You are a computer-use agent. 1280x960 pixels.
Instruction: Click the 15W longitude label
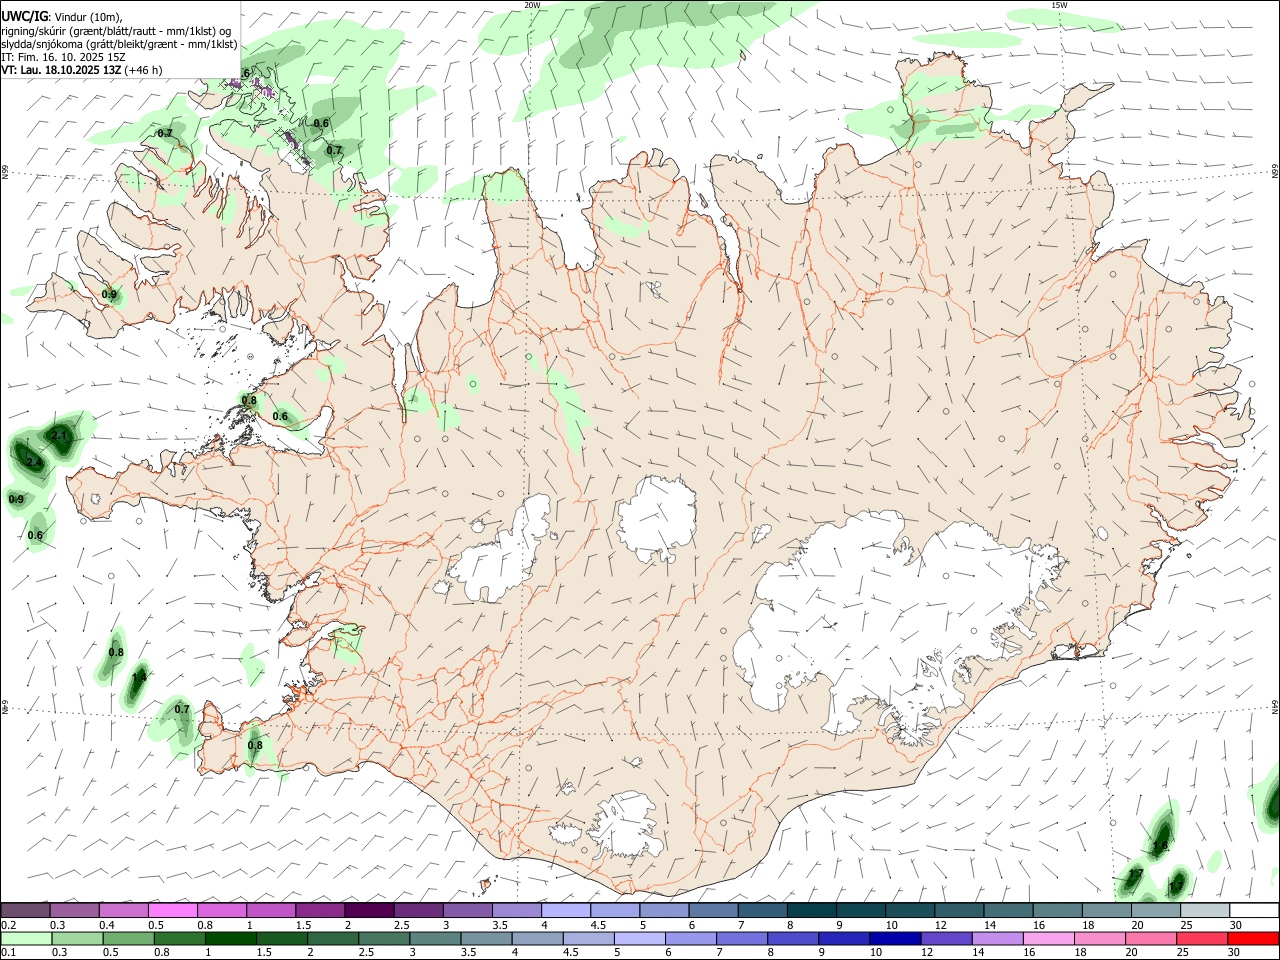[x=1059, y=5]
